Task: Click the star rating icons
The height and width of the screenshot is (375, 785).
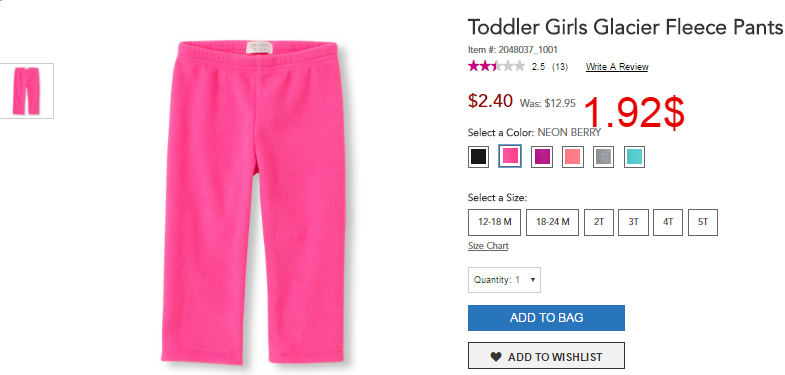Action: click(496, 66)
